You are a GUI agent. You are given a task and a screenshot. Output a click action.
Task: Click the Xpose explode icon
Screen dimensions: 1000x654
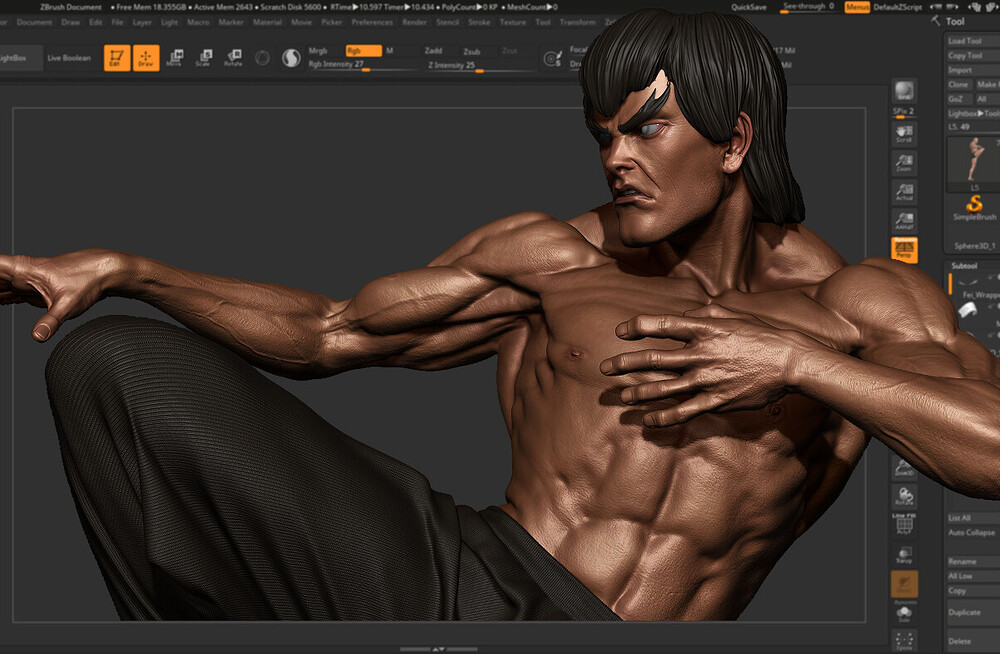[904, 641]
